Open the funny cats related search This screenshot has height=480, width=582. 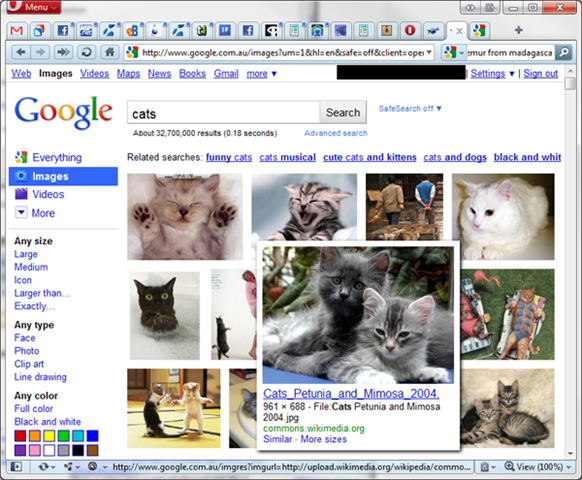coord(229,157)
